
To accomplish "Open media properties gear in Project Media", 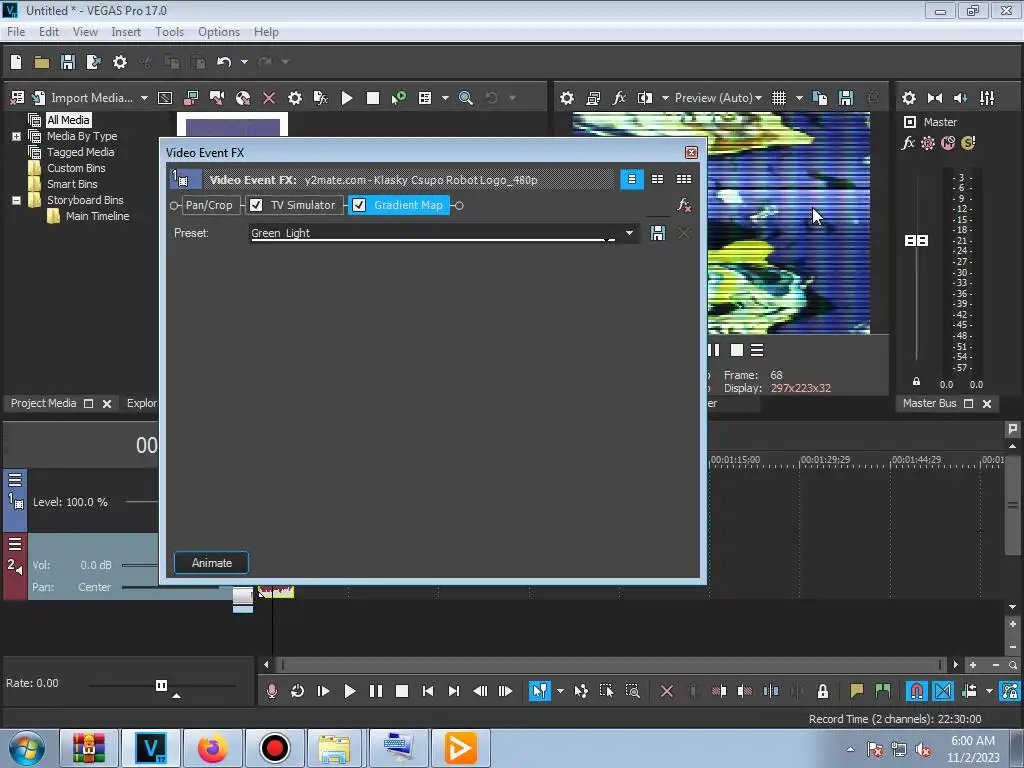I will pos(295,98).
